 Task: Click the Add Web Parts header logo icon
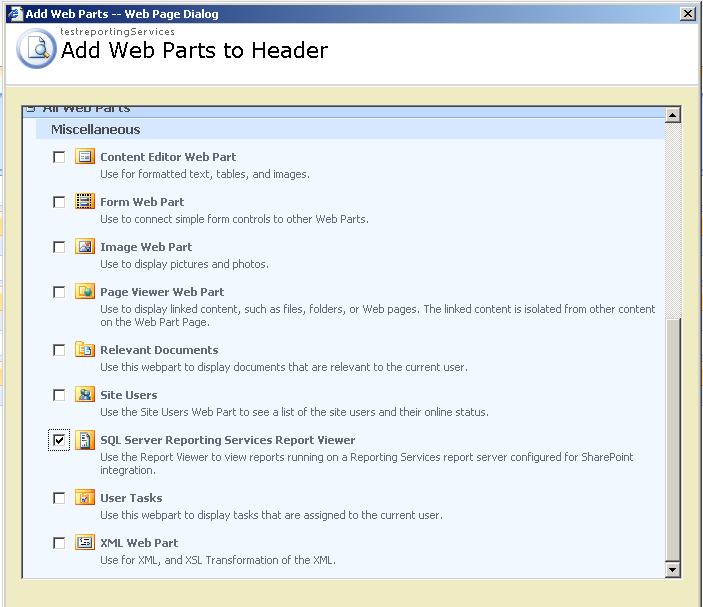(x=37, y=48)
